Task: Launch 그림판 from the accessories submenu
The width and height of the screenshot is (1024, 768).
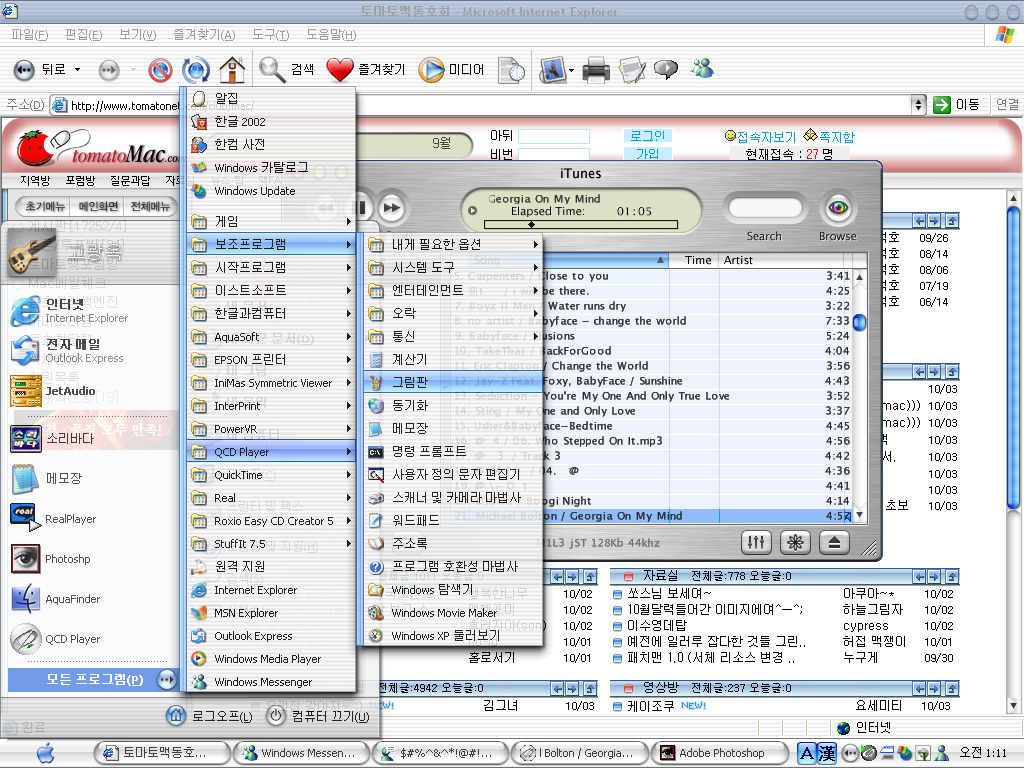Action: (408, 382)
